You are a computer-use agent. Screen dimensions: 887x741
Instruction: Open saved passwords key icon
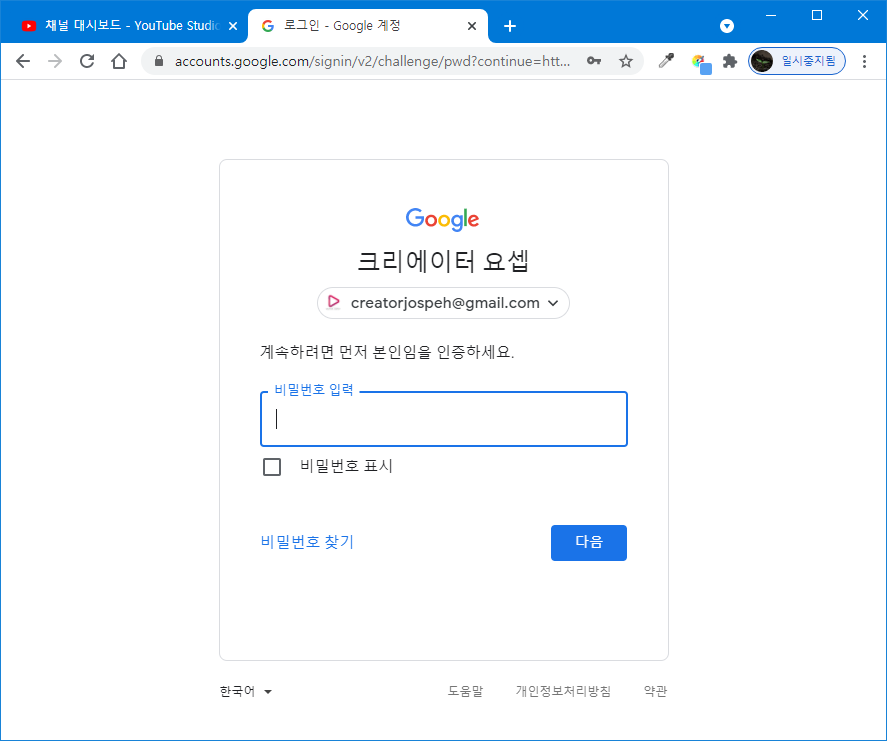[593, 61]
